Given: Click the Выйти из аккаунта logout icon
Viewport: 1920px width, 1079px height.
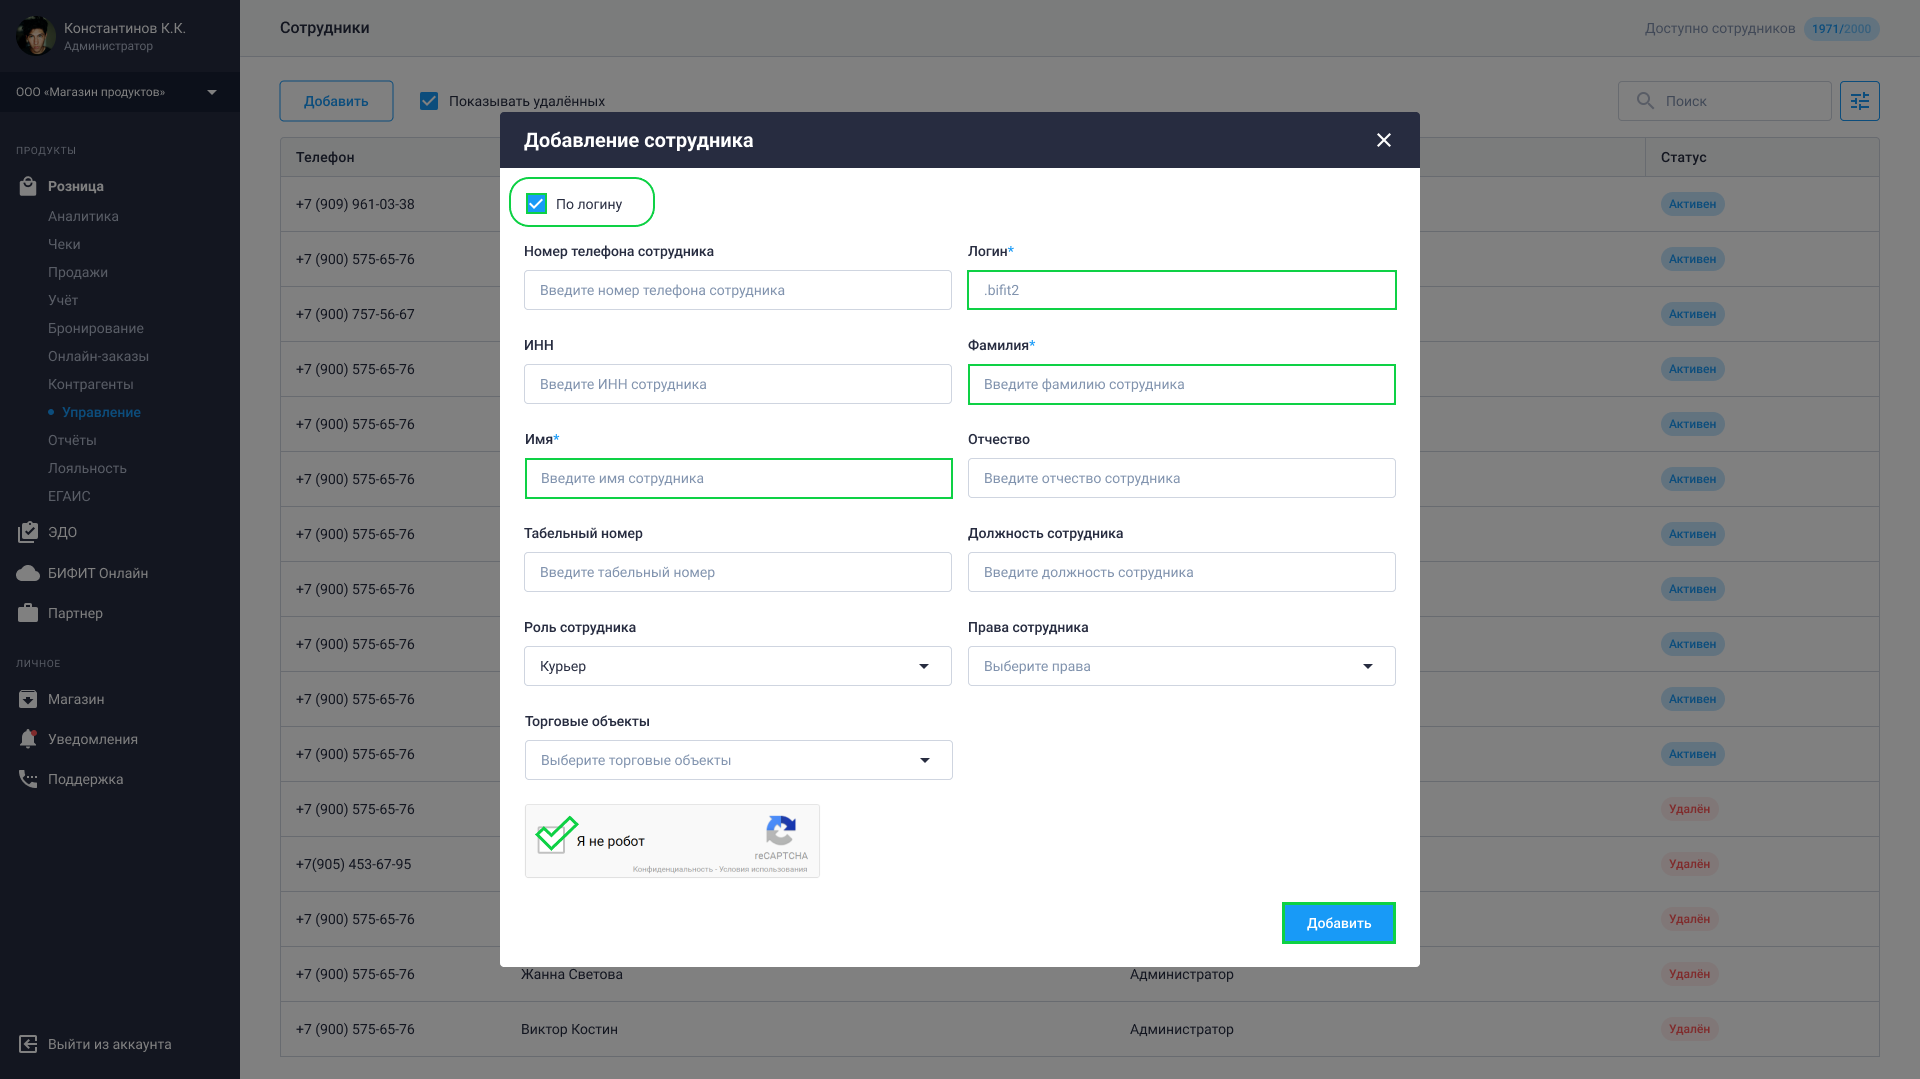Looking at the screenshot, I should tap(28, 1044).
